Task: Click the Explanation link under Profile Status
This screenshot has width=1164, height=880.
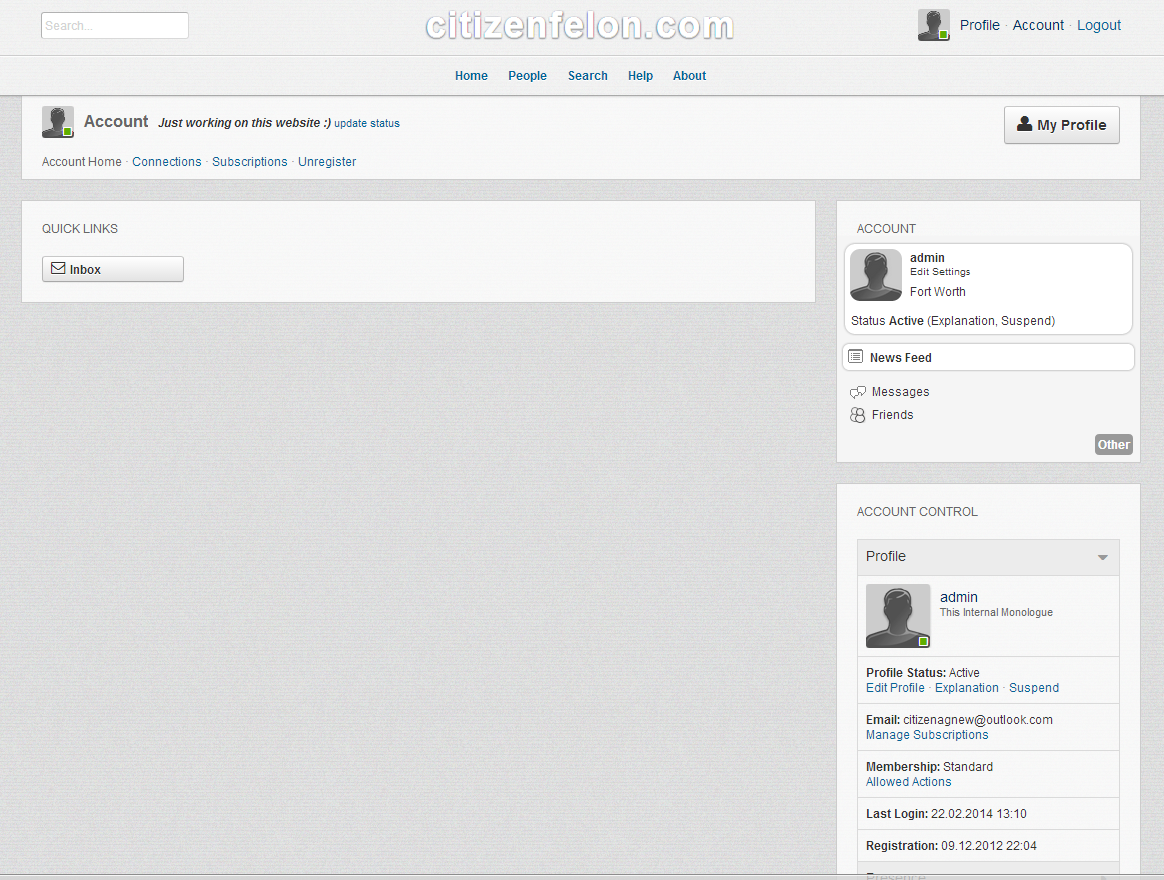Action: [x=967, y=688]
